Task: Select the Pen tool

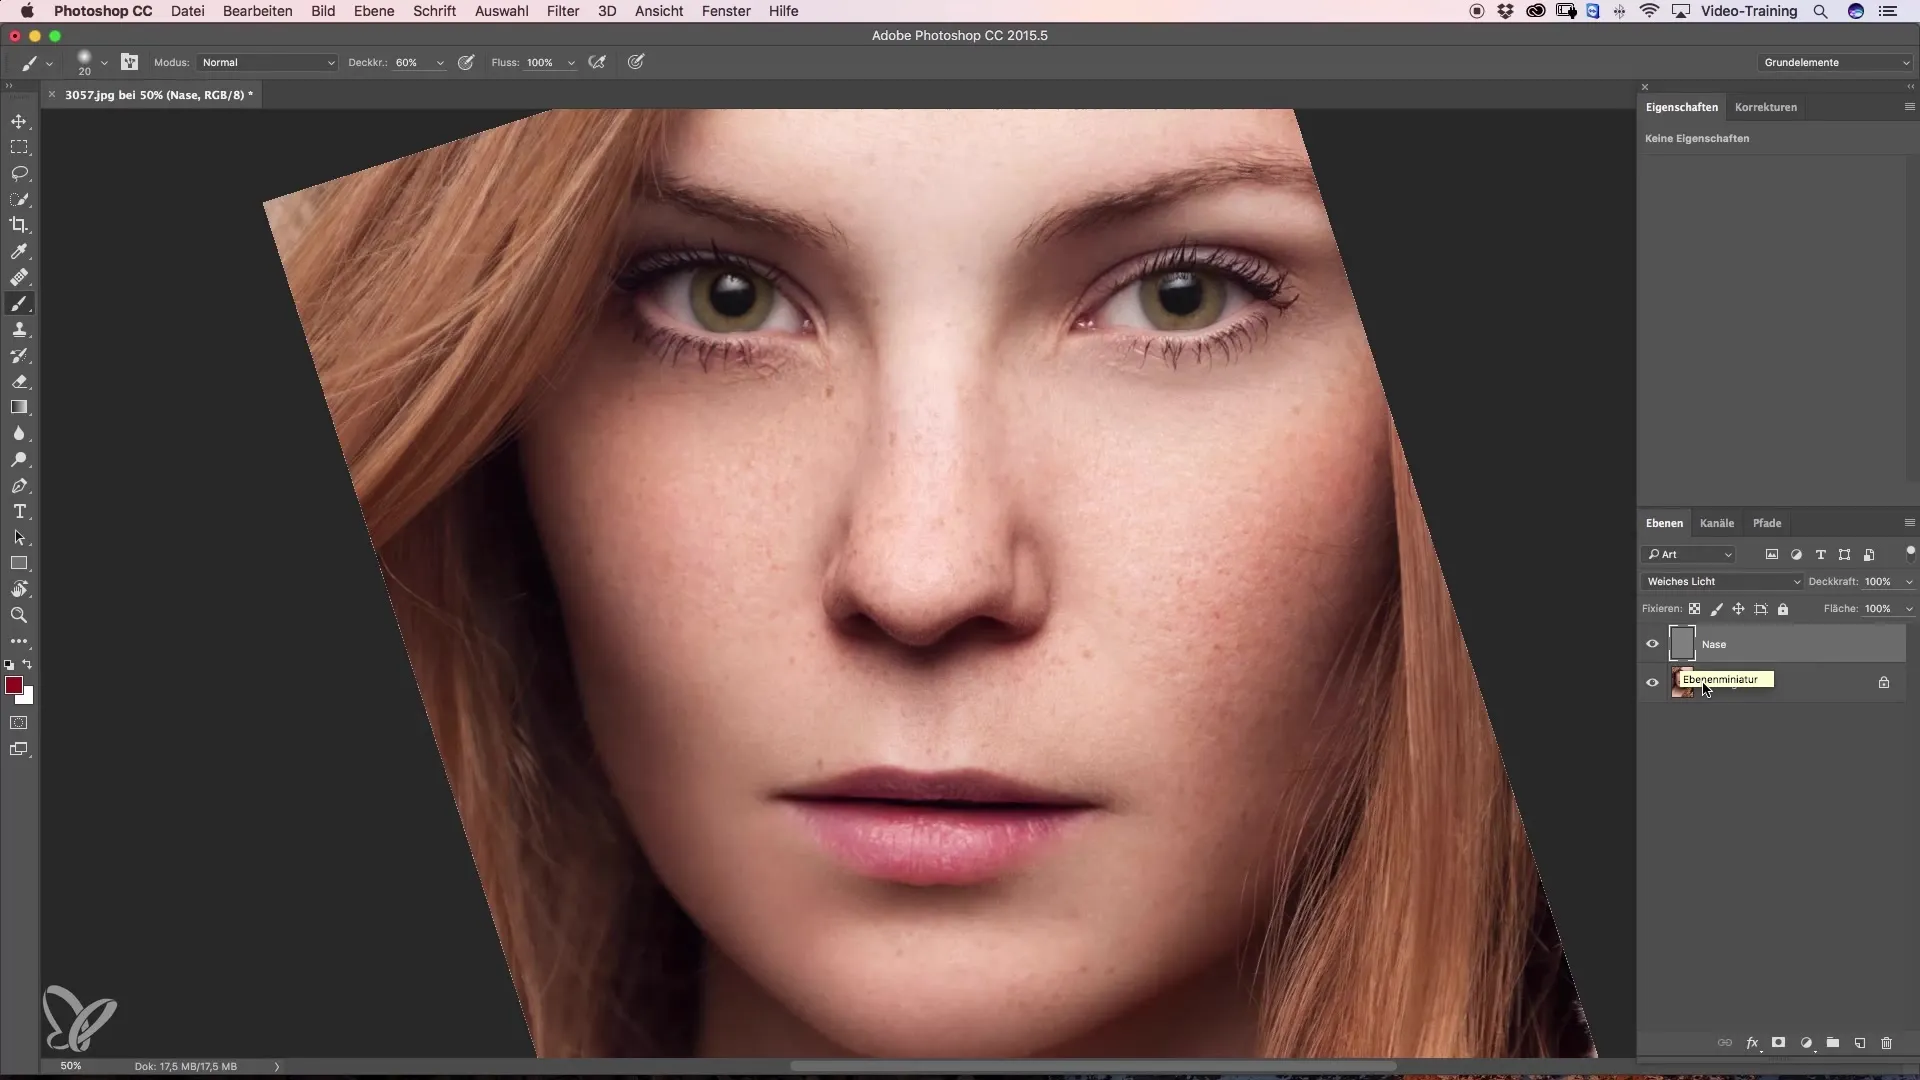Action: [x=19, y=485]
